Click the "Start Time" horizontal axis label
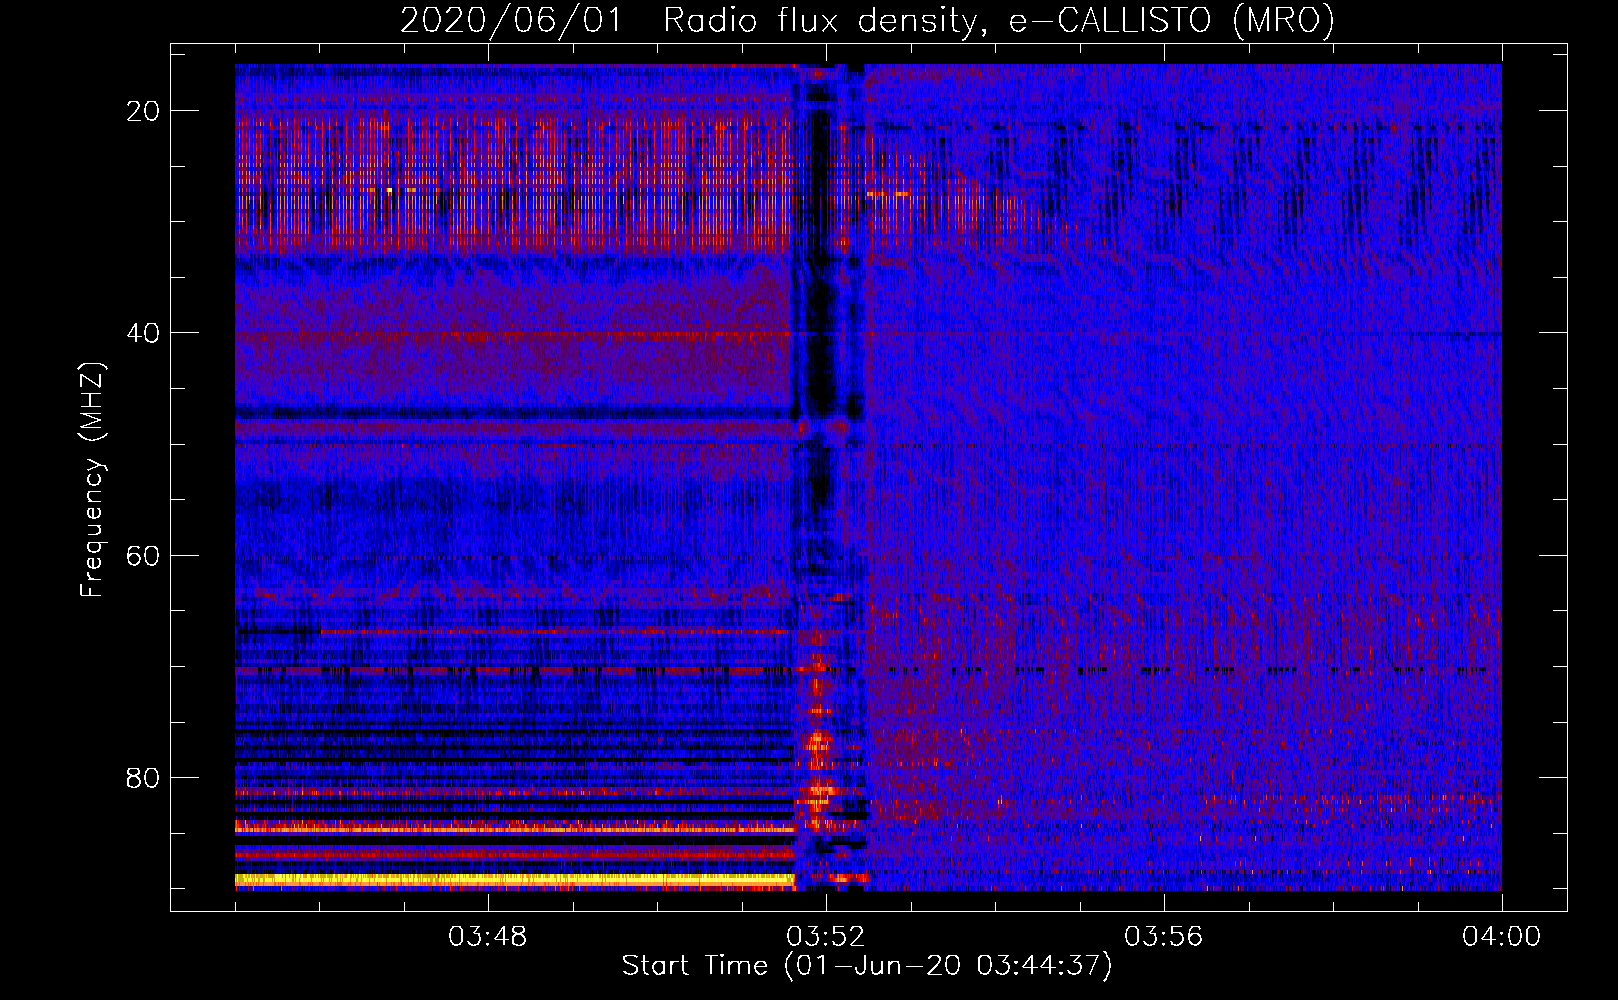The width and height of the screenshot is (1618, 1000). coord(695,966)
